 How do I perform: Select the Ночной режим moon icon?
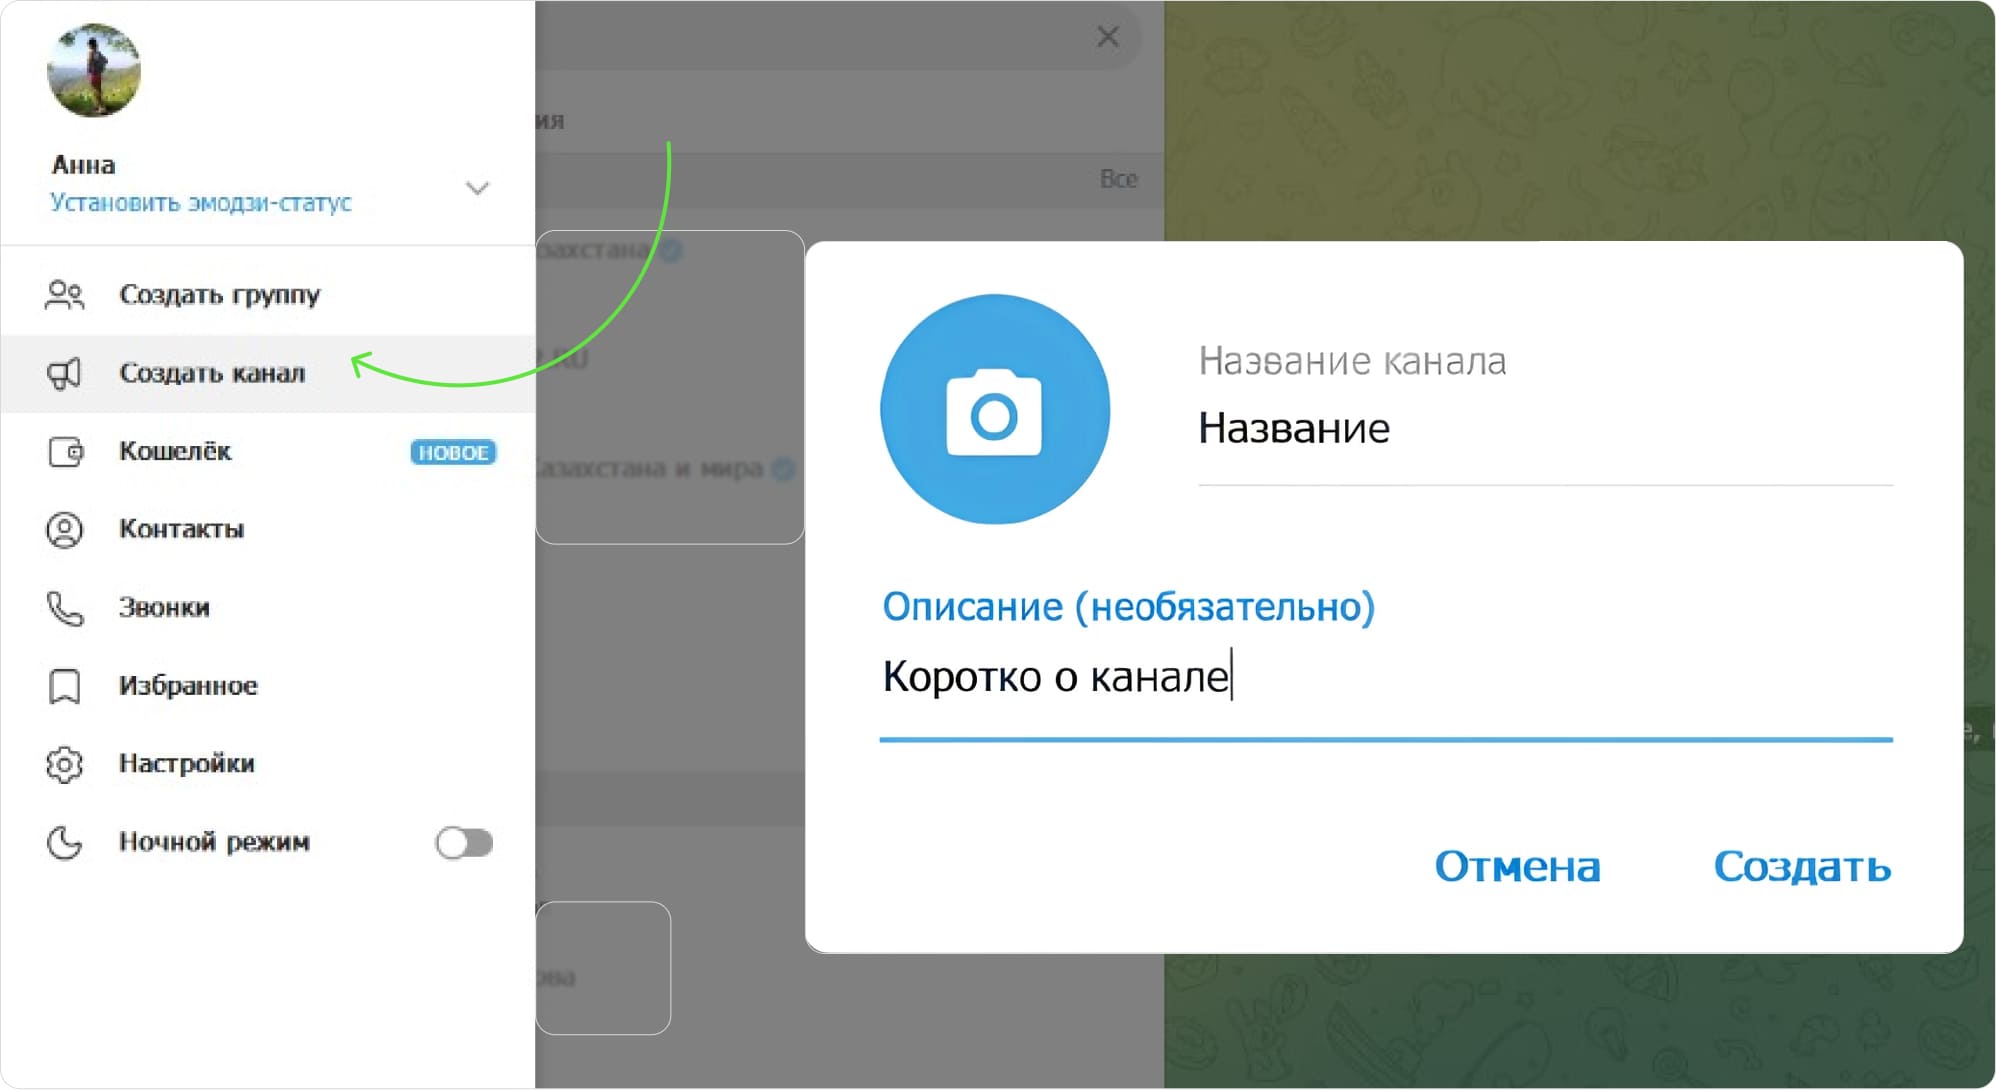(65, 843)
